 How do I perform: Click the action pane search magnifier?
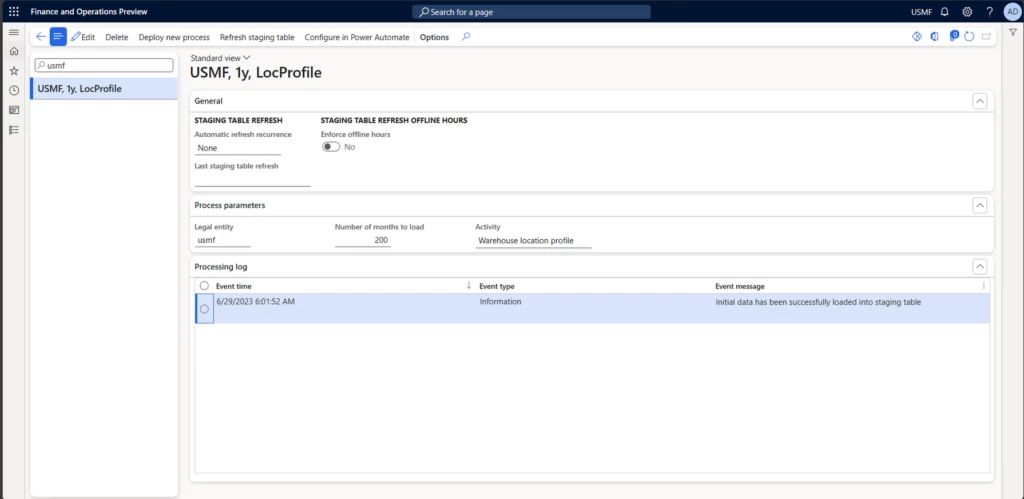click(x=466, y=37)
